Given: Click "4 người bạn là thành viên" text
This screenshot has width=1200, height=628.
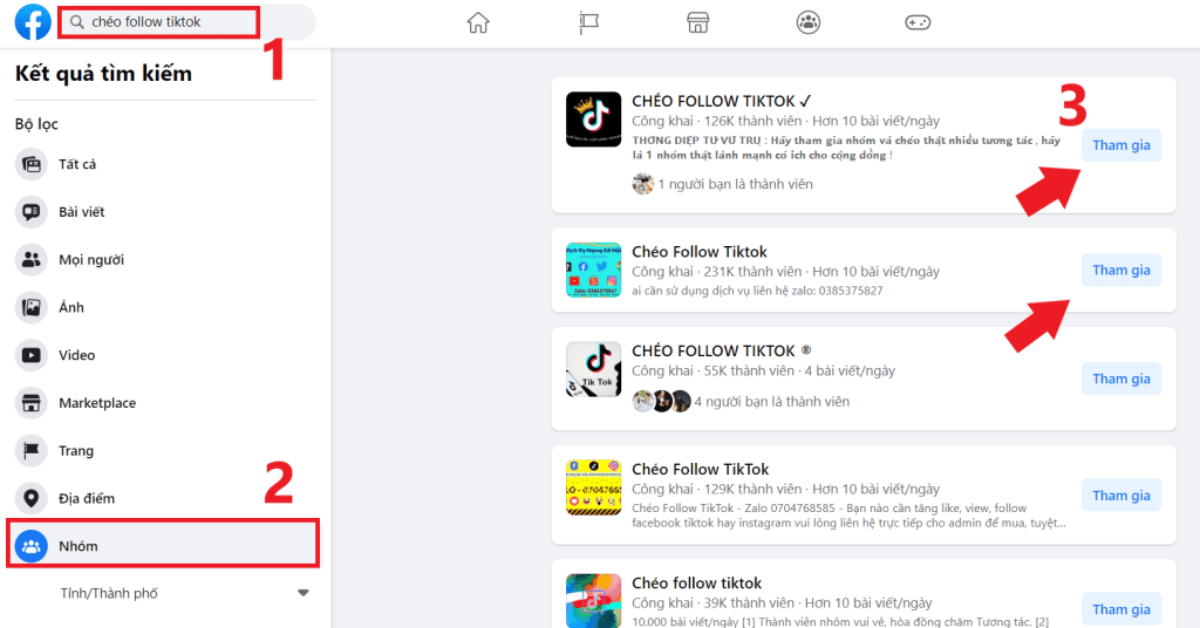Looking at the screenshot, I should [x=772, y=401].
